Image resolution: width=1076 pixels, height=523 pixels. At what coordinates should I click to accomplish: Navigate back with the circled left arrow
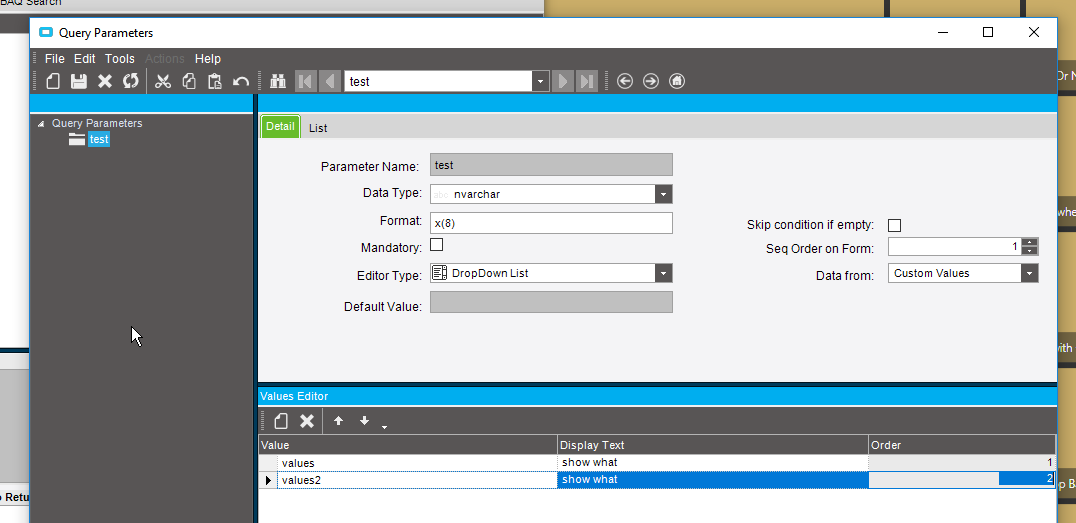624,81
